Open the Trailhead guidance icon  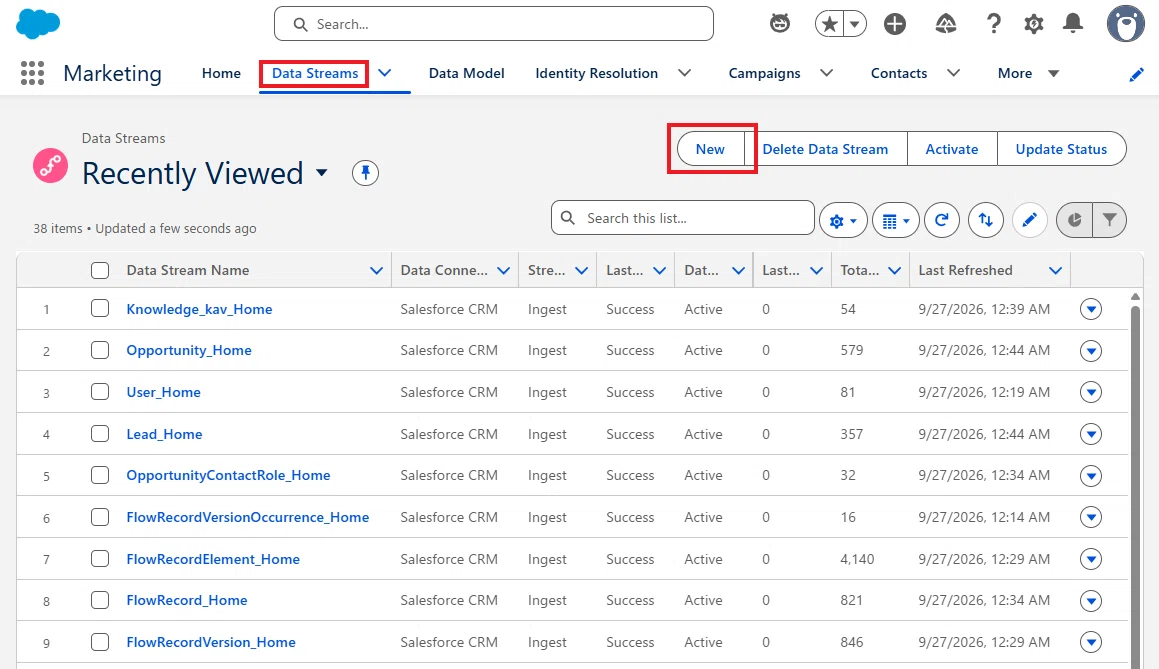click(945, 24)
